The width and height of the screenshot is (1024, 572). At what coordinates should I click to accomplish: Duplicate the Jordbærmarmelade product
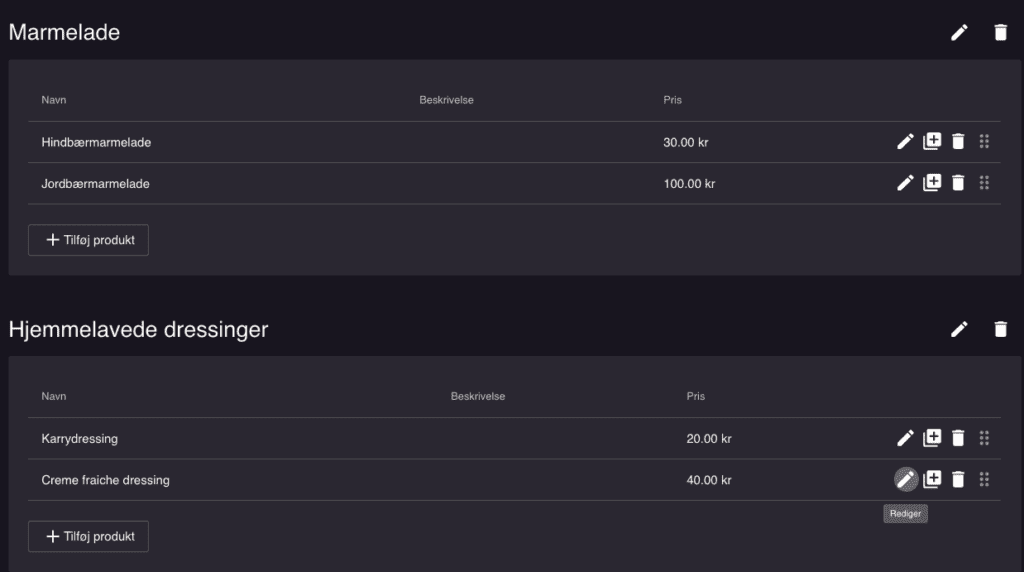pos(932,183)
